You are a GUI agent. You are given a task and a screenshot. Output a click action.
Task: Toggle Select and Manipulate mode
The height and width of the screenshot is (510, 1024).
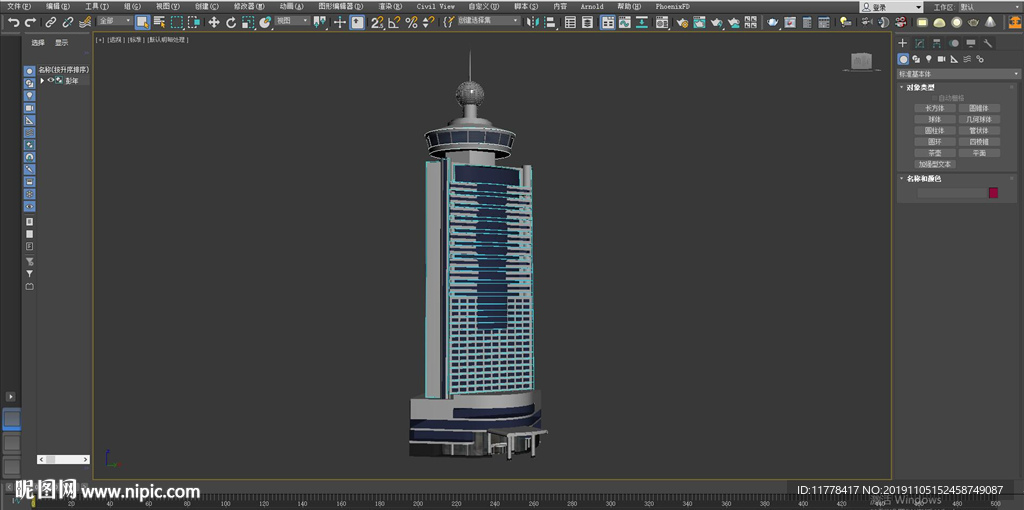[x=340, y=22]
